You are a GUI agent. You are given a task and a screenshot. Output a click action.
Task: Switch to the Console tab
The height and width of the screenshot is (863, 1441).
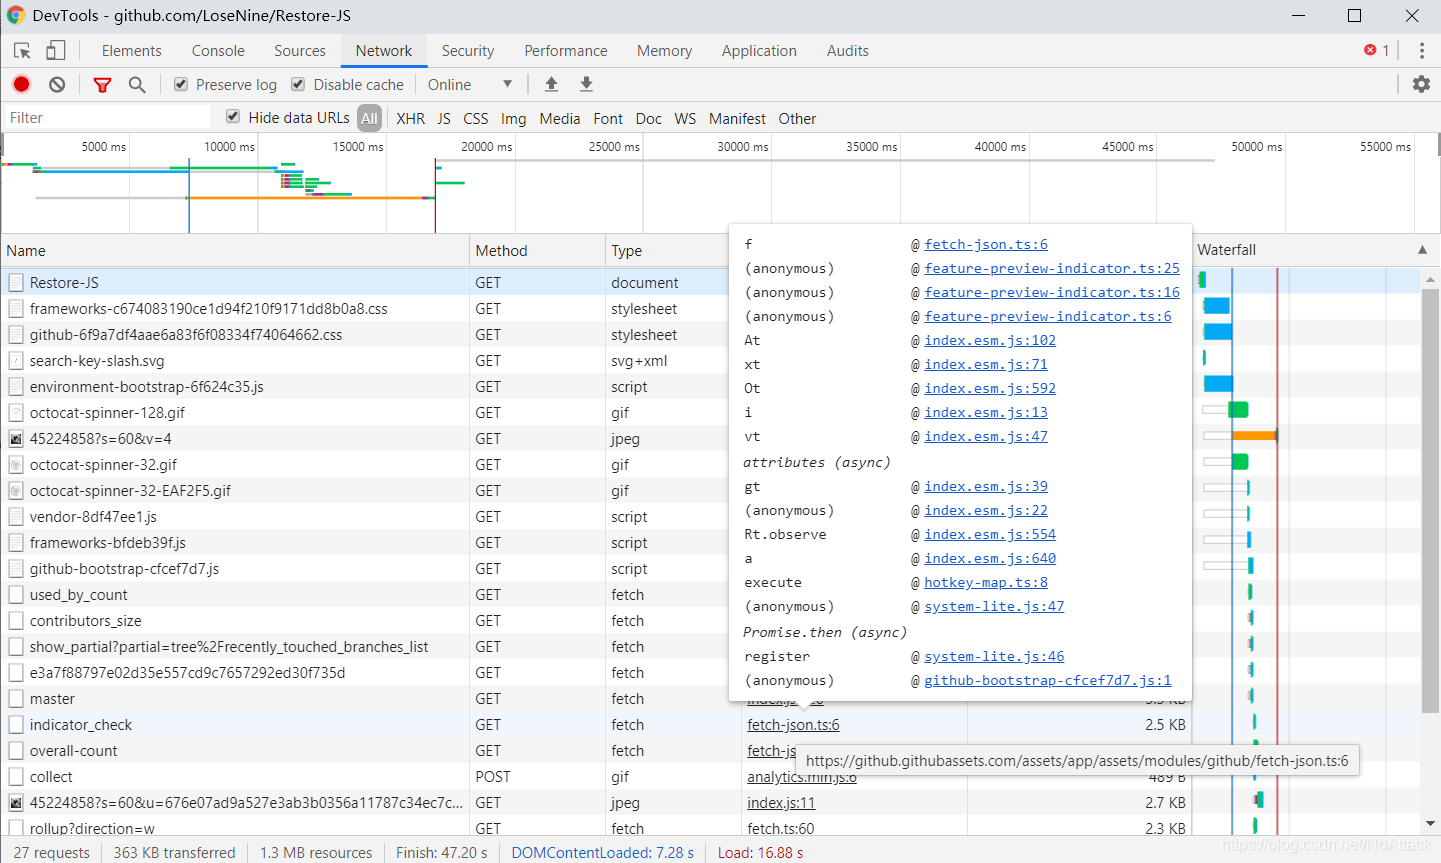(218, 51)
